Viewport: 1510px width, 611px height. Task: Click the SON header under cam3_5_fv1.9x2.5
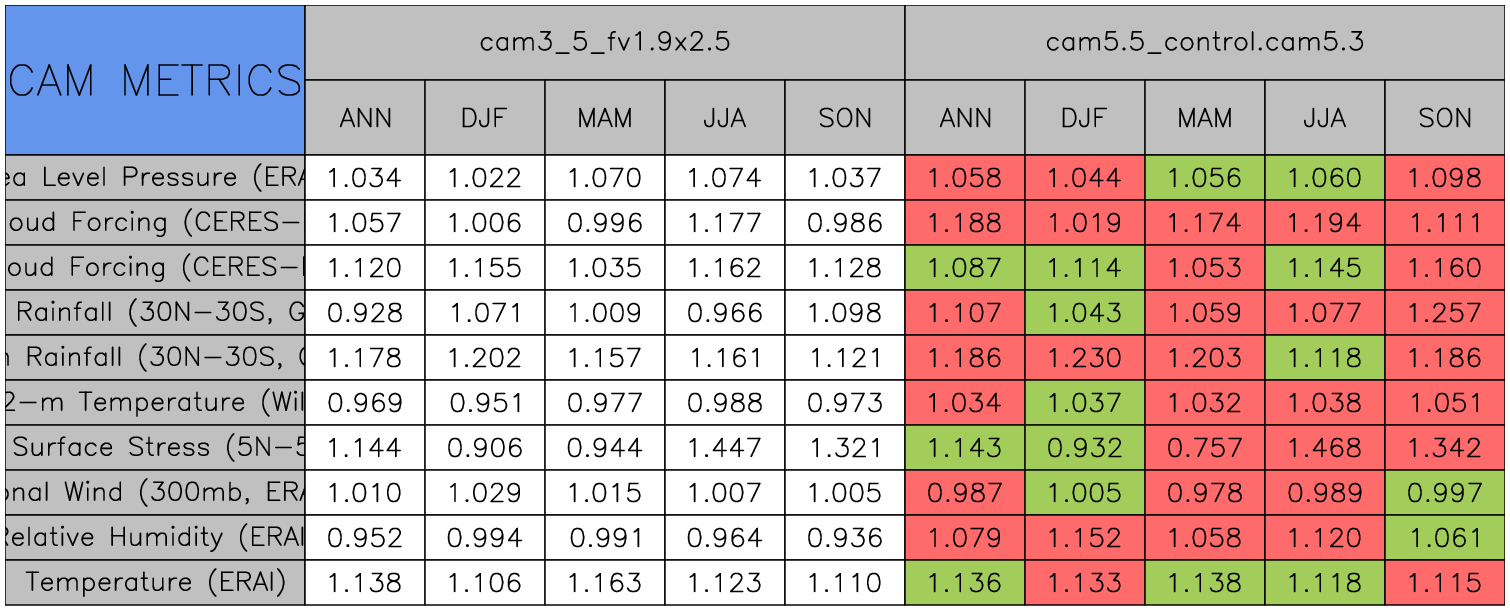[x=845, y=118]
